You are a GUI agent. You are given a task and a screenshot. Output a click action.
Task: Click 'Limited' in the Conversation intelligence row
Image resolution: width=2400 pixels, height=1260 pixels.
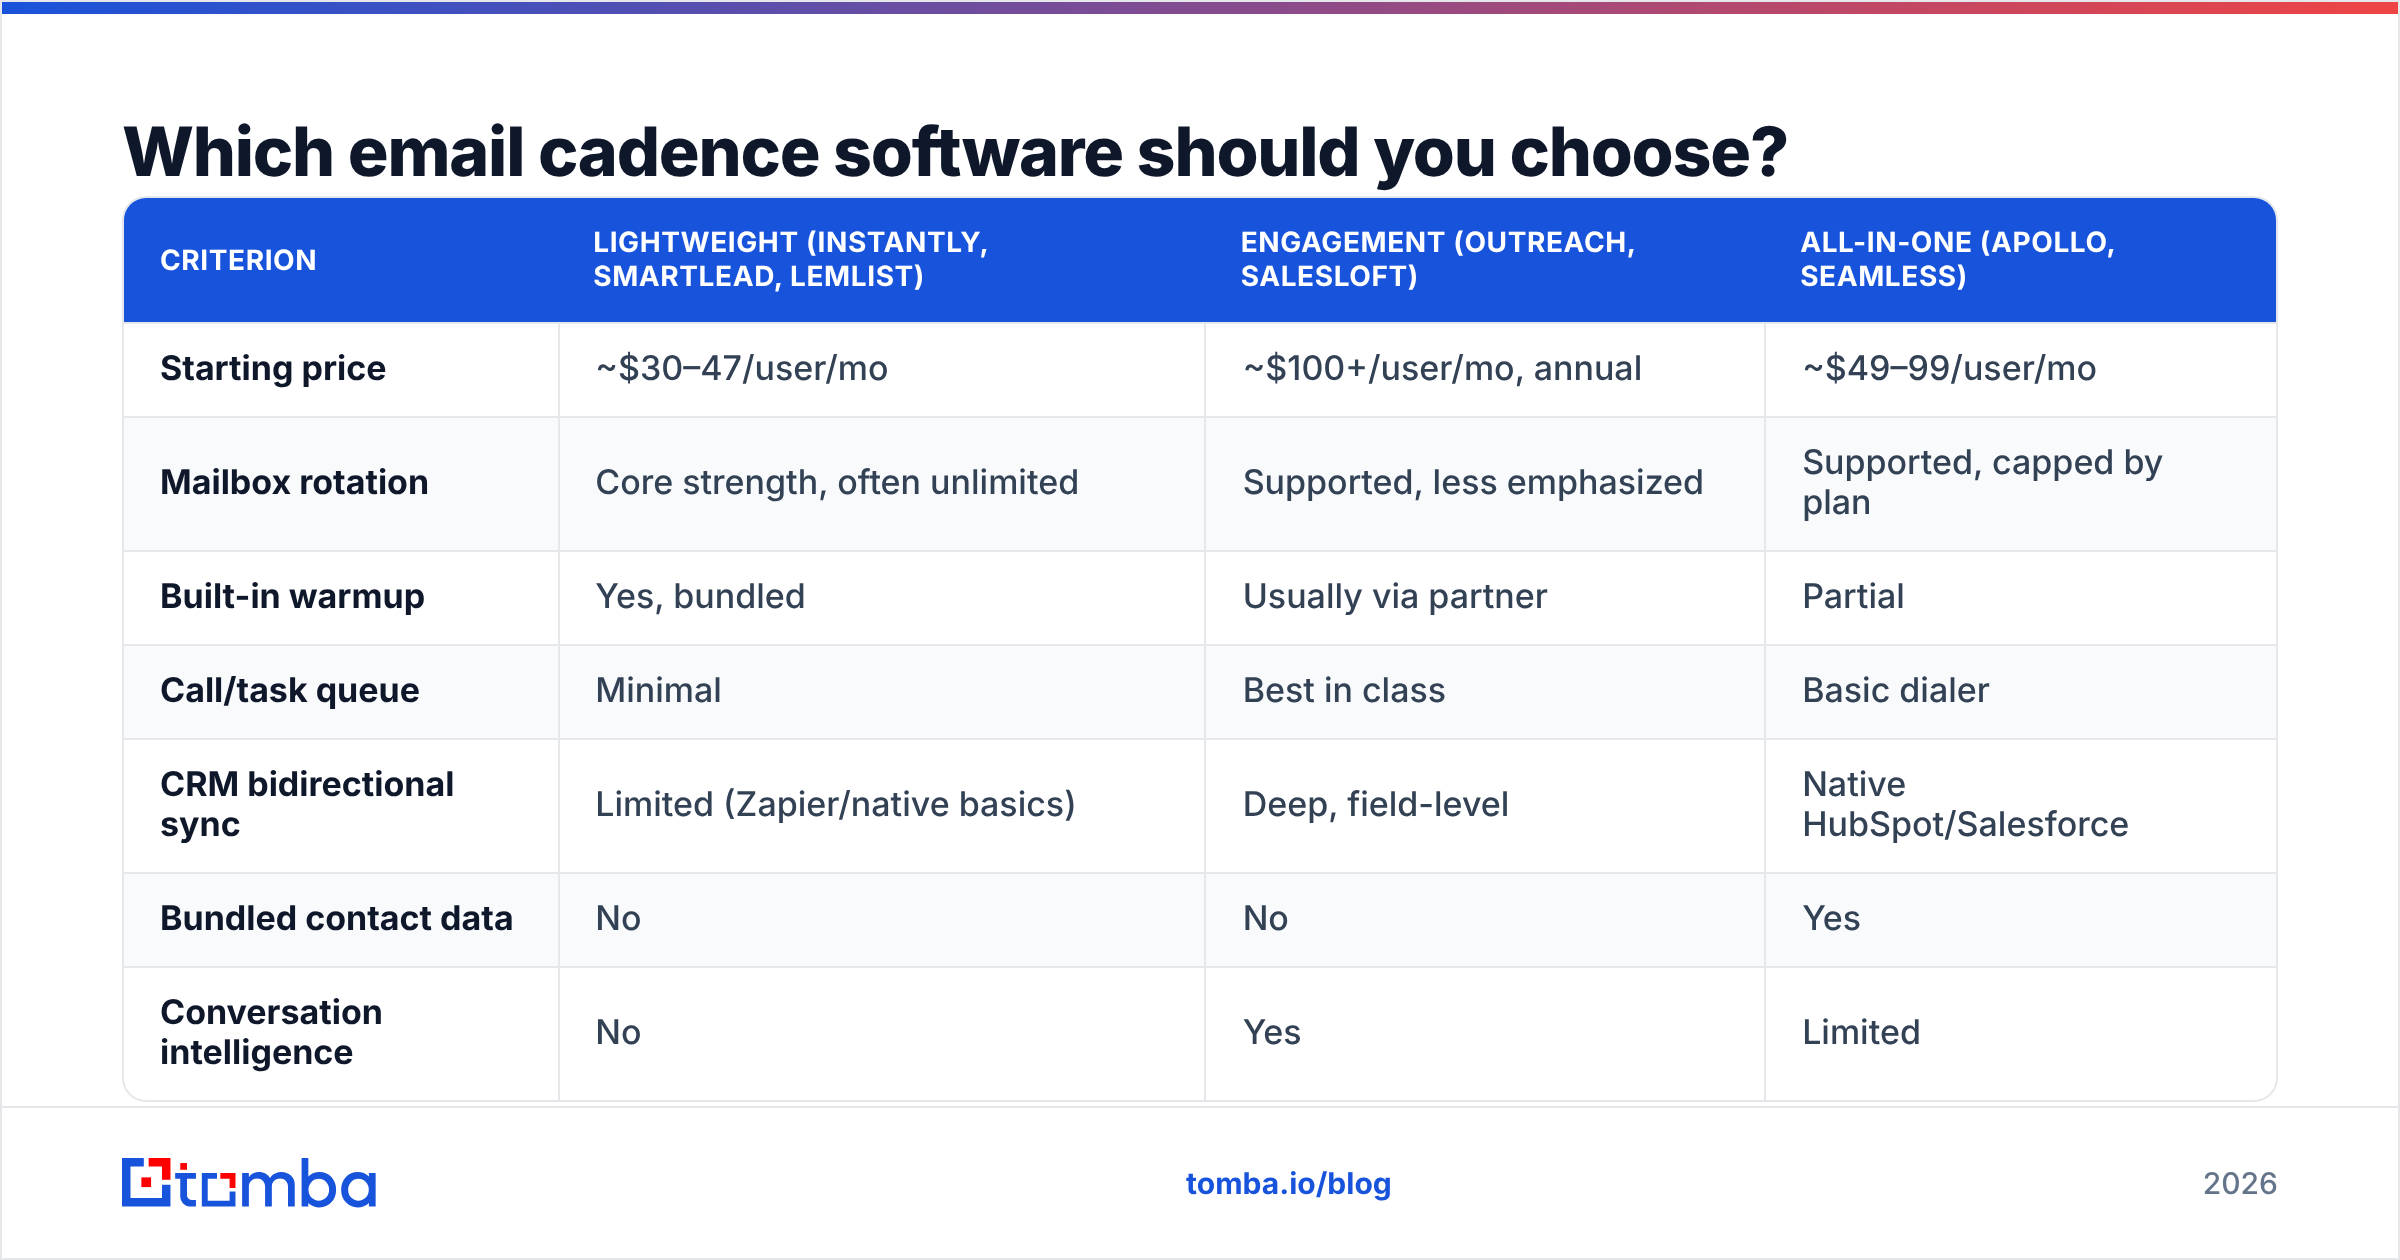click(x=1861, y=1032)
